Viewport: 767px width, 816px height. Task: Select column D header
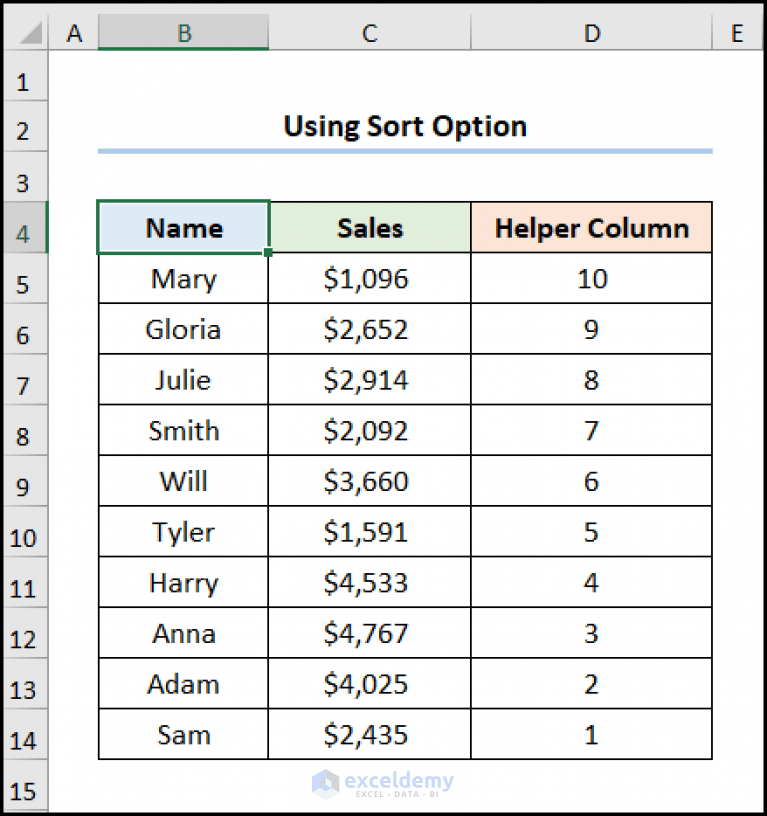(x=591, y=33)
